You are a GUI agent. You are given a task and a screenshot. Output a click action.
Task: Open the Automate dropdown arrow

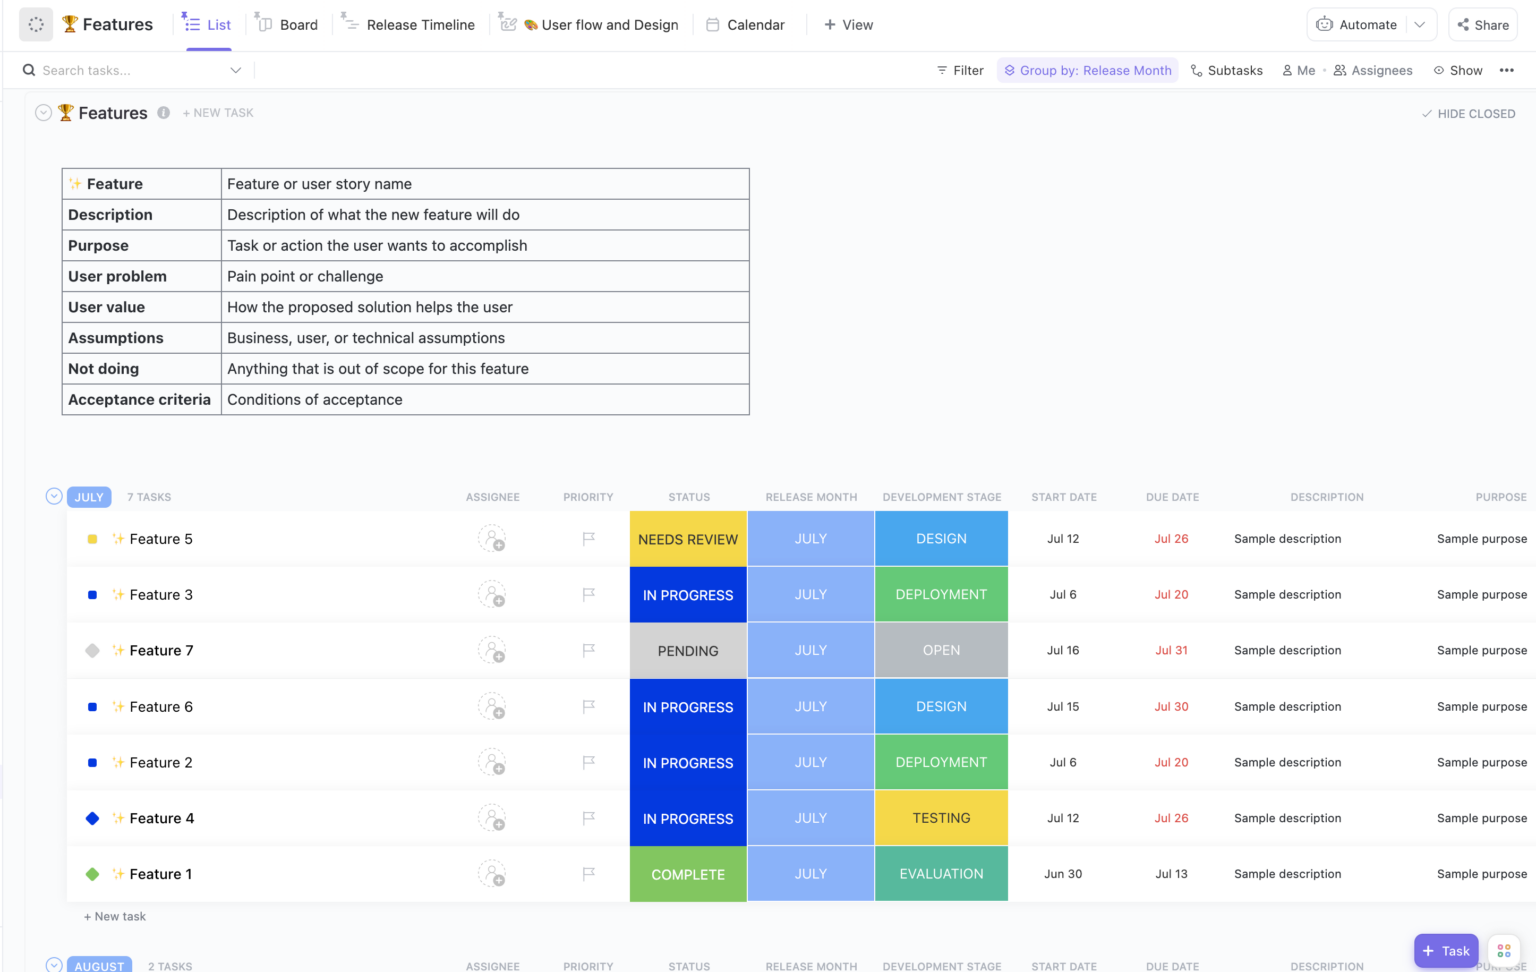(x=1418, y=24)
